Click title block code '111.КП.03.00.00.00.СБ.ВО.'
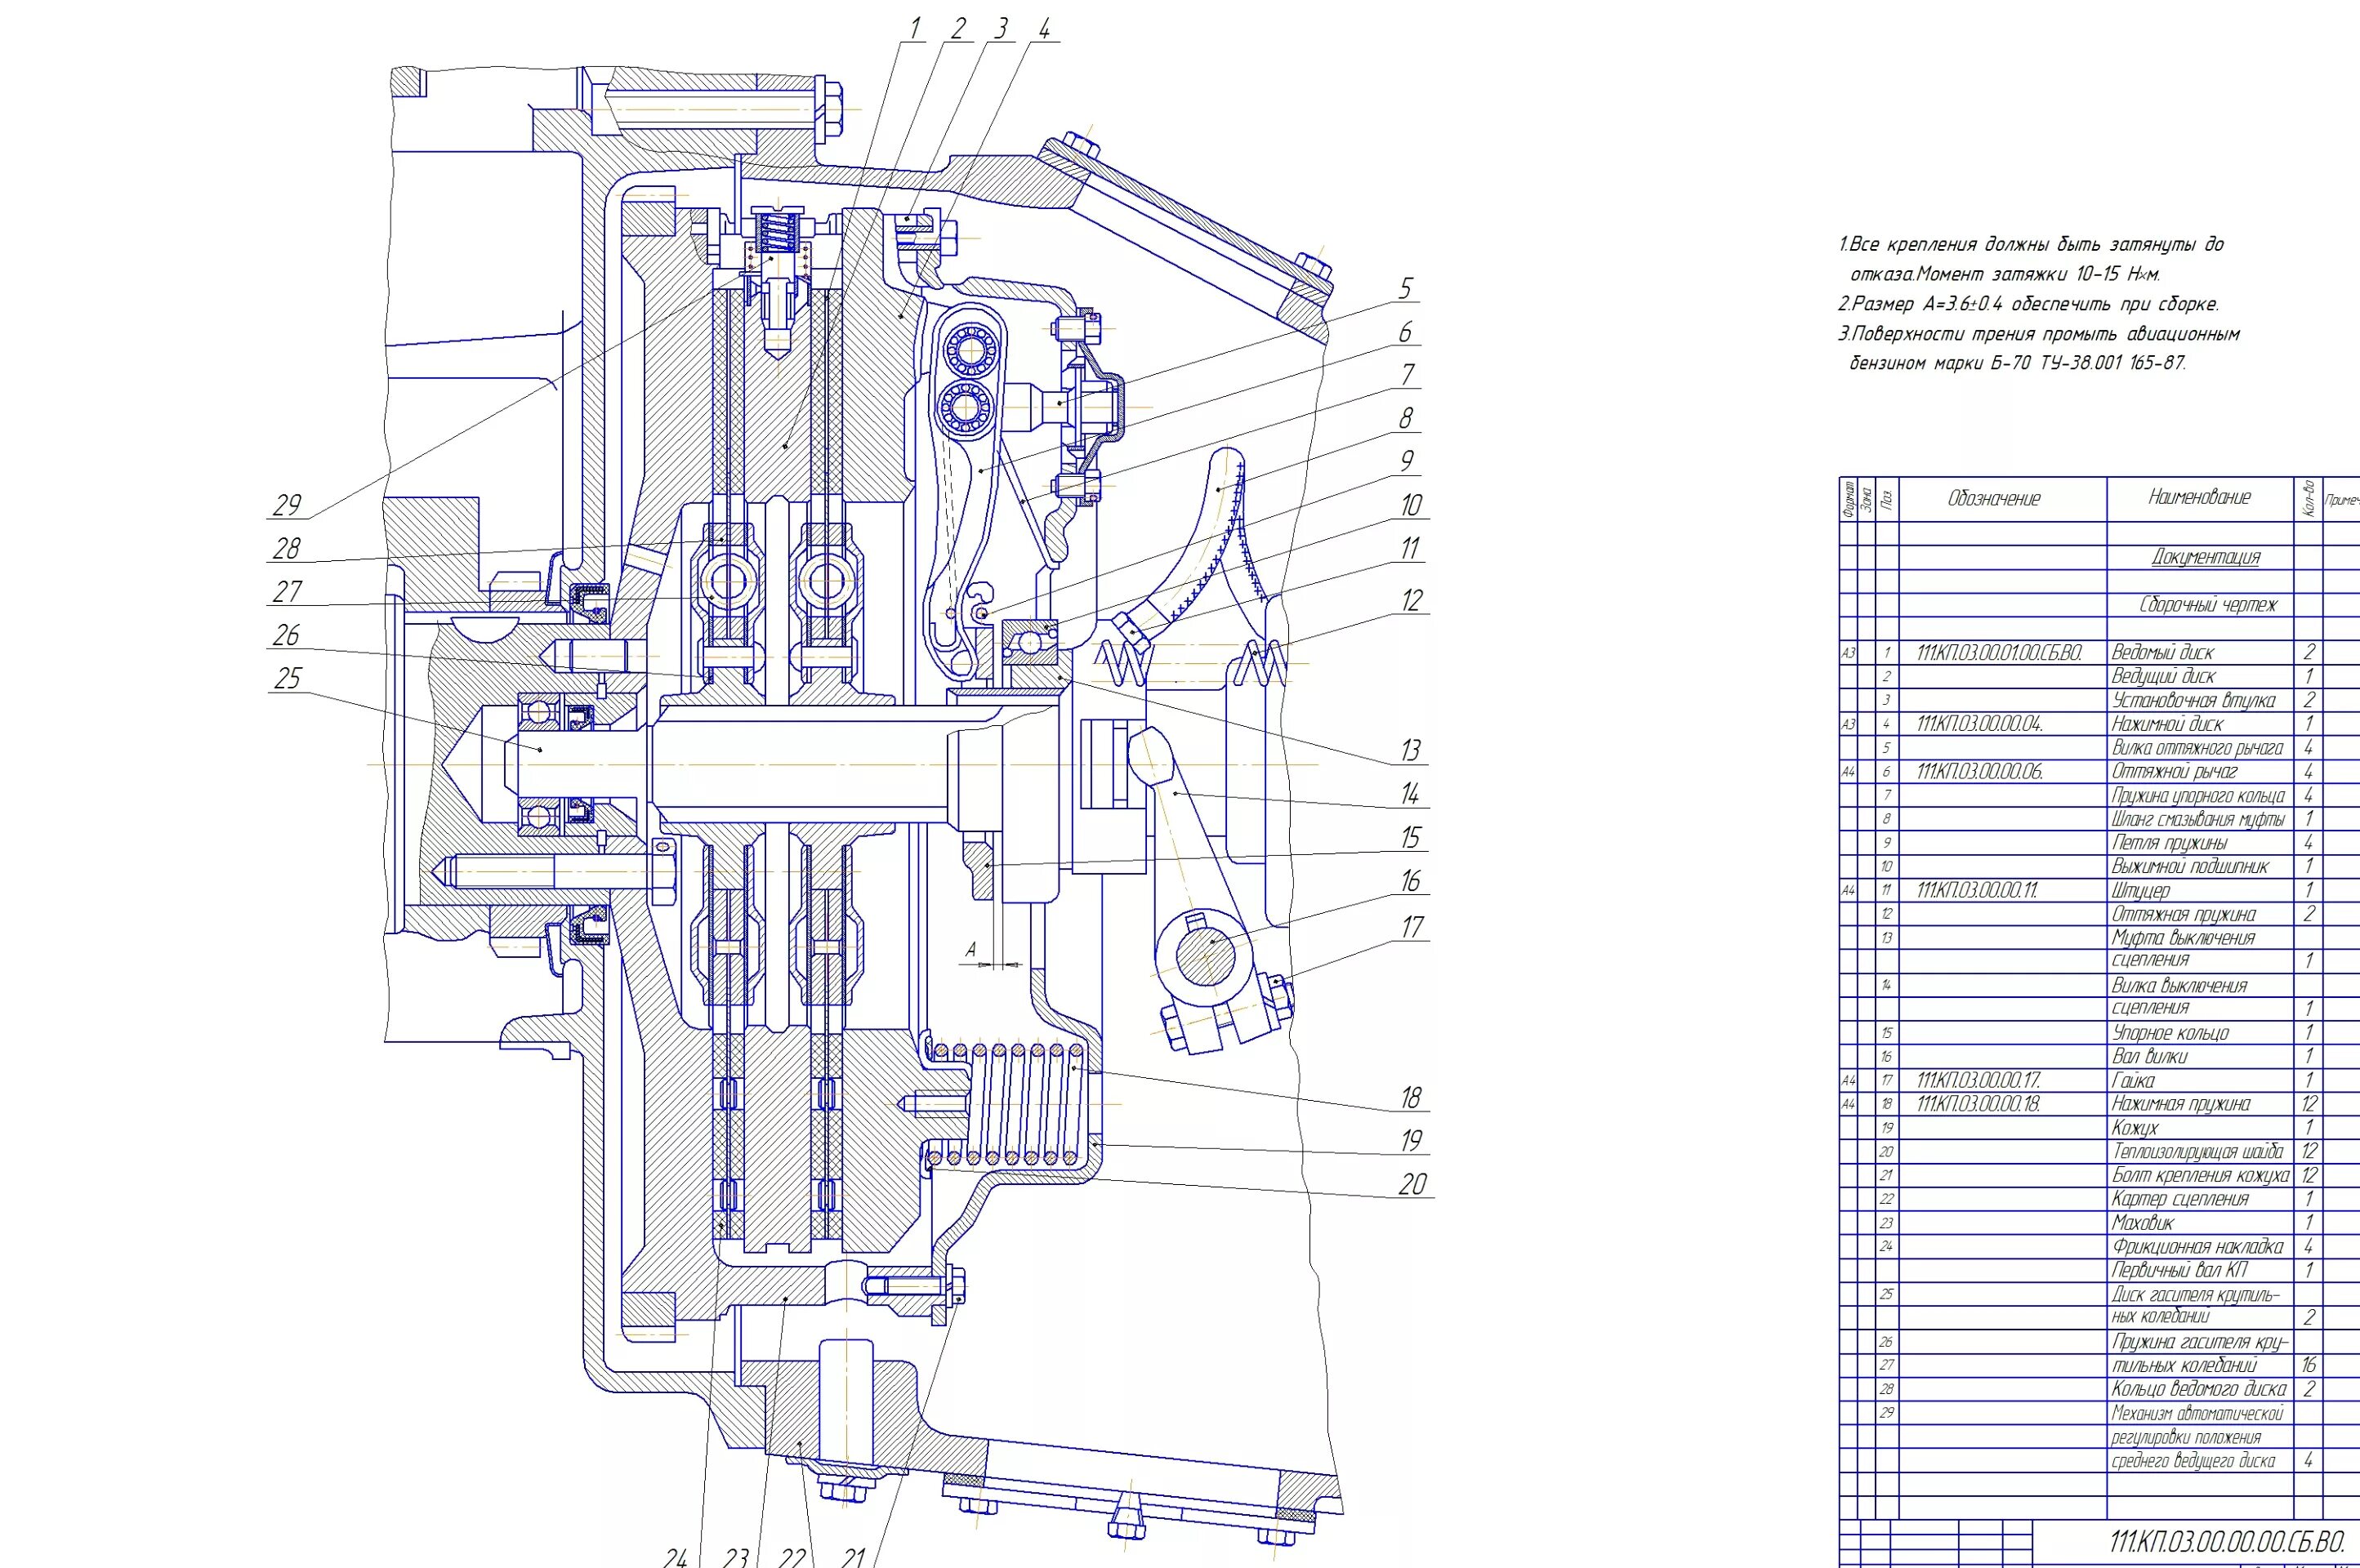 tap(2227, 1541)
